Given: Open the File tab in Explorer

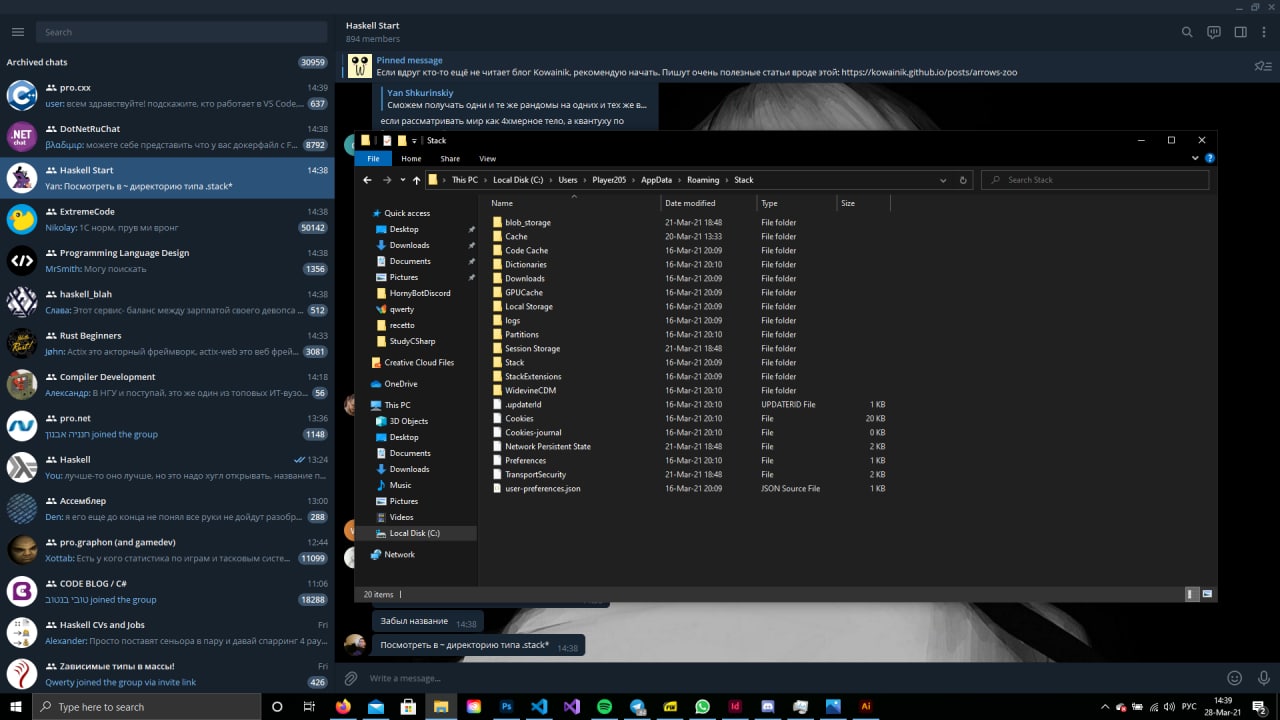Looking at the screenshot, I should point(373,158).
